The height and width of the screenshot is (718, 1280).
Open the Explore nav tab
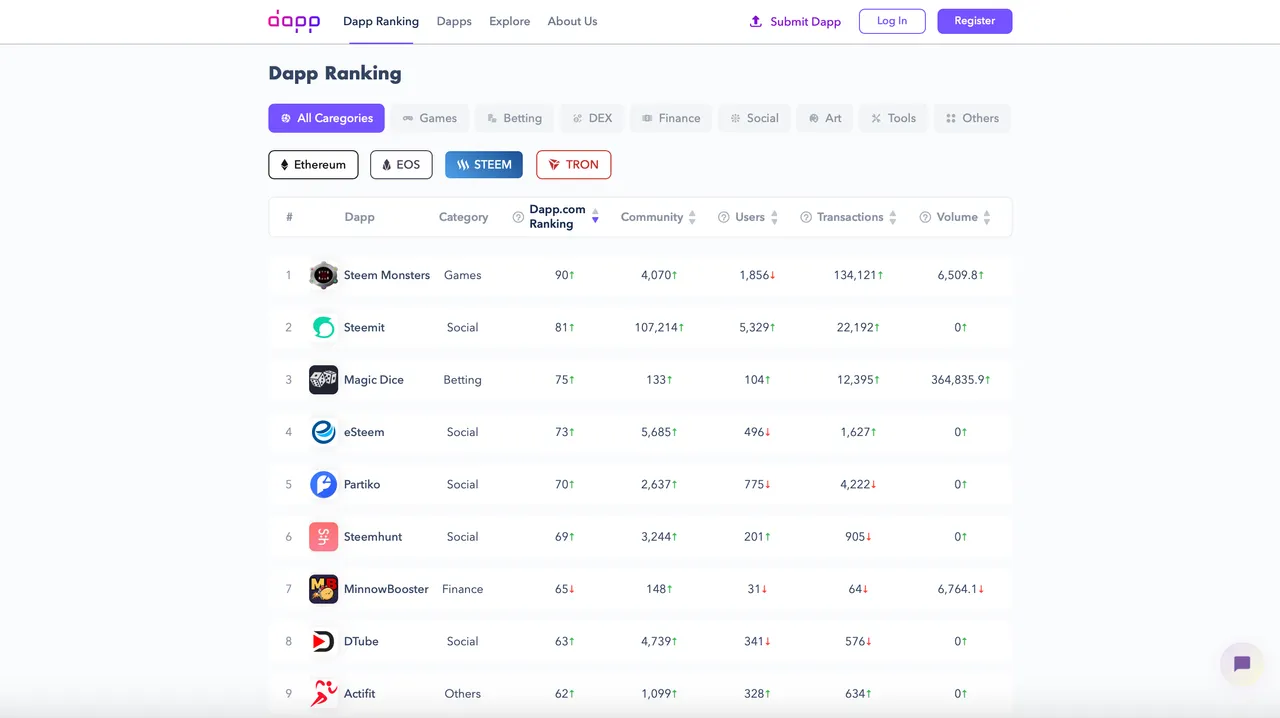(510, 21)
